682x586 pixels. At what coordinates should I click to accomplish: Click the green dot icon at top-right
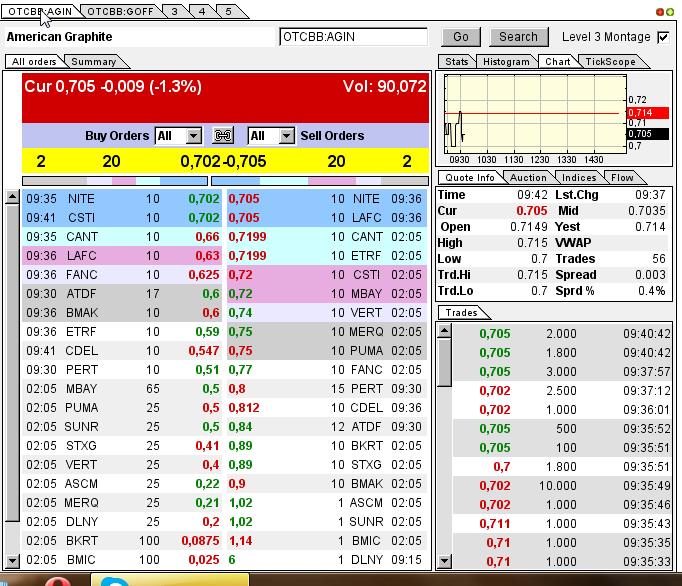point(672,11)
